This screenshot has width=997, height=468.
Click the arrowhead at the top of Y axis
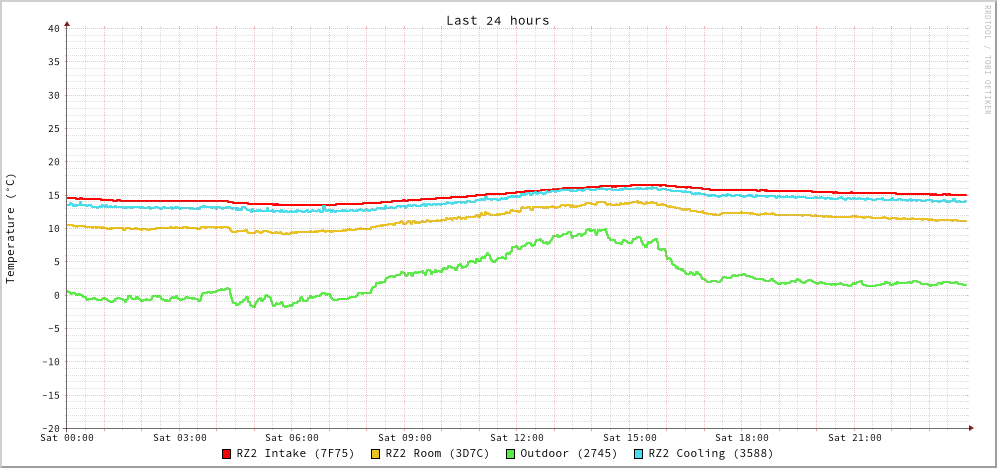point(67,23)
